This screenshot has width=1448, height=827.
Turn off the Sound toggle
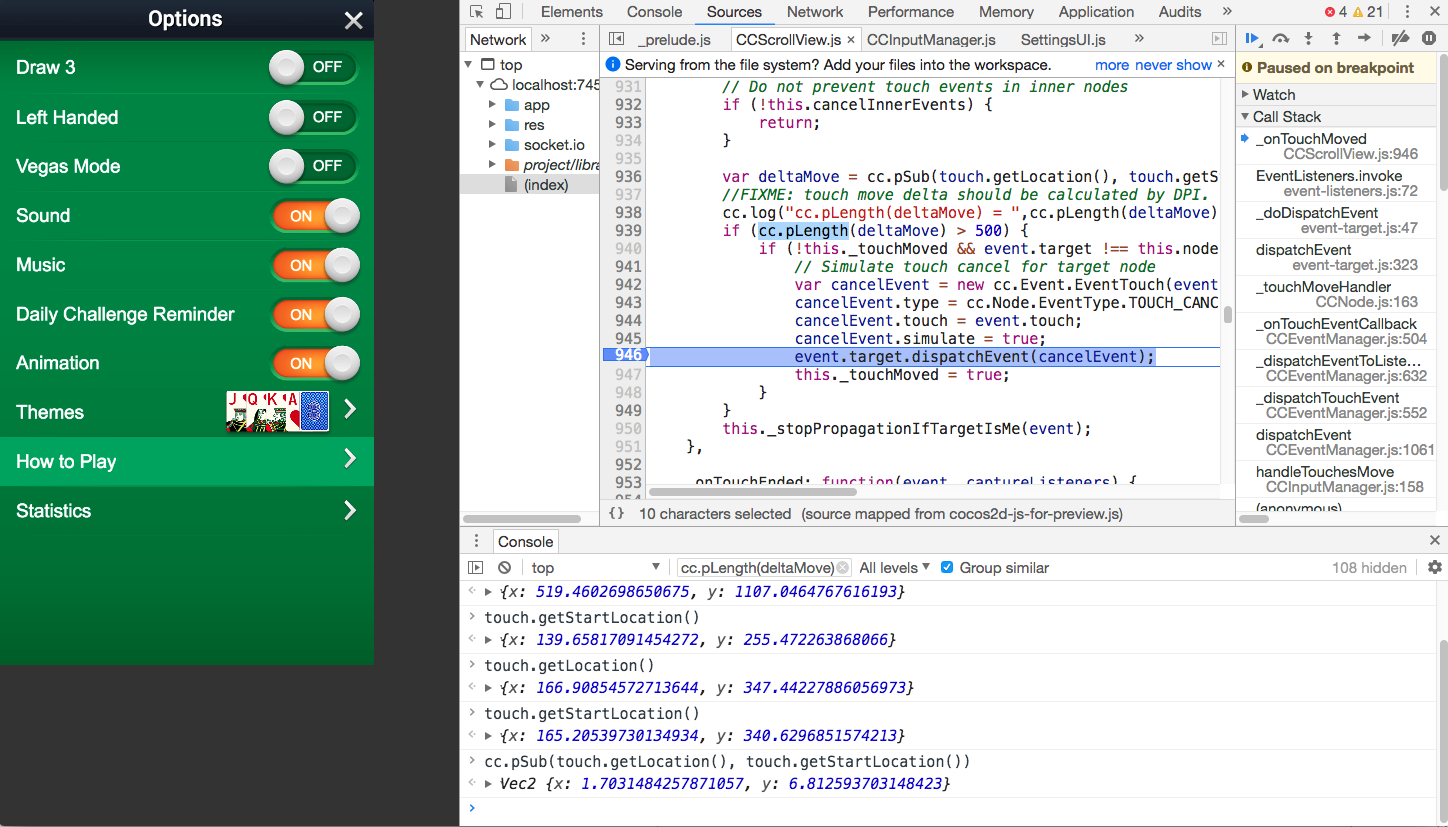tap(315, 216)
